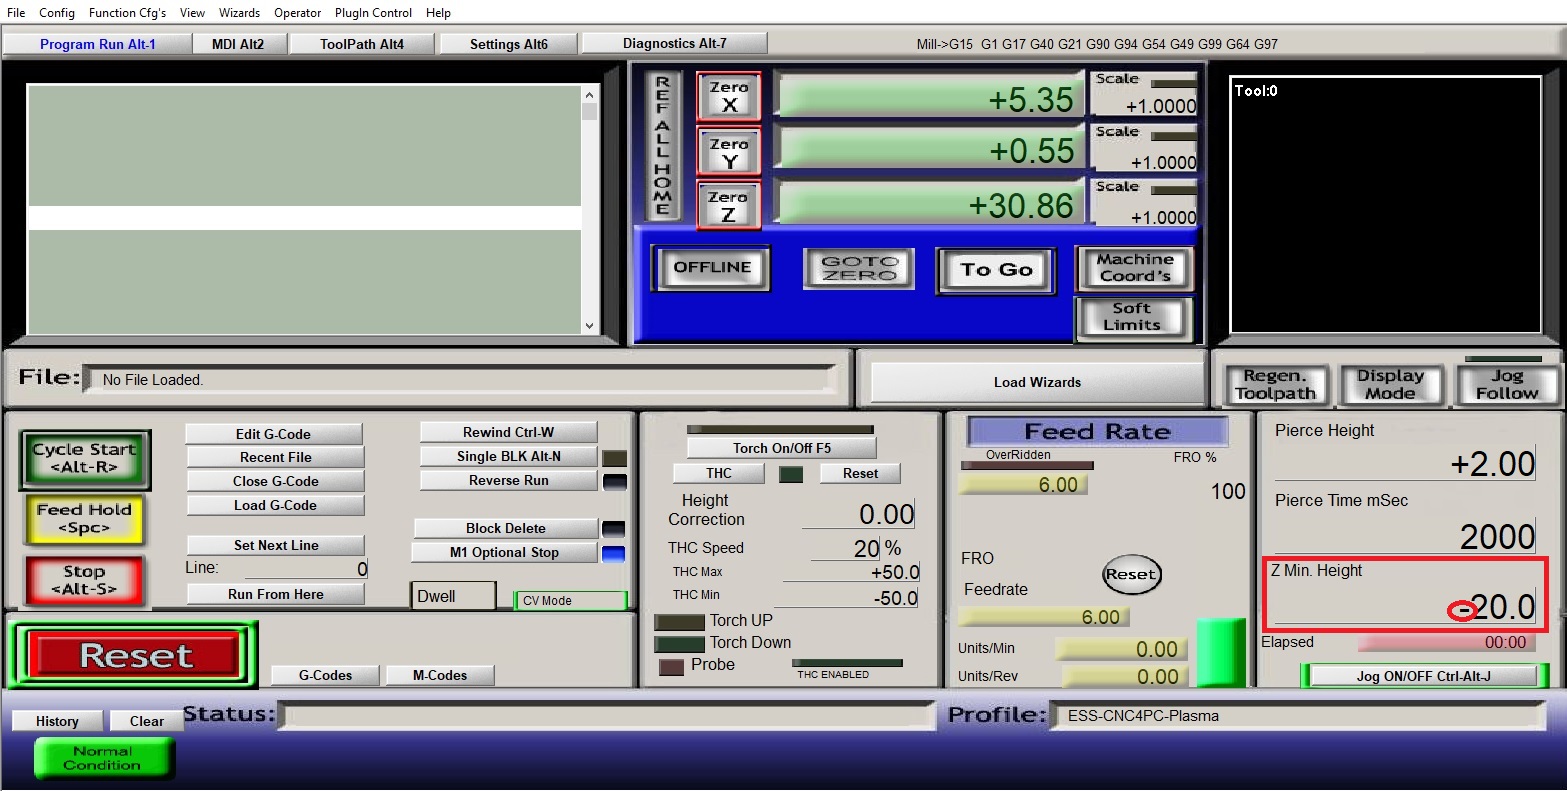
Task: Zero the Y axis DRO
Action: pos(728,151)
